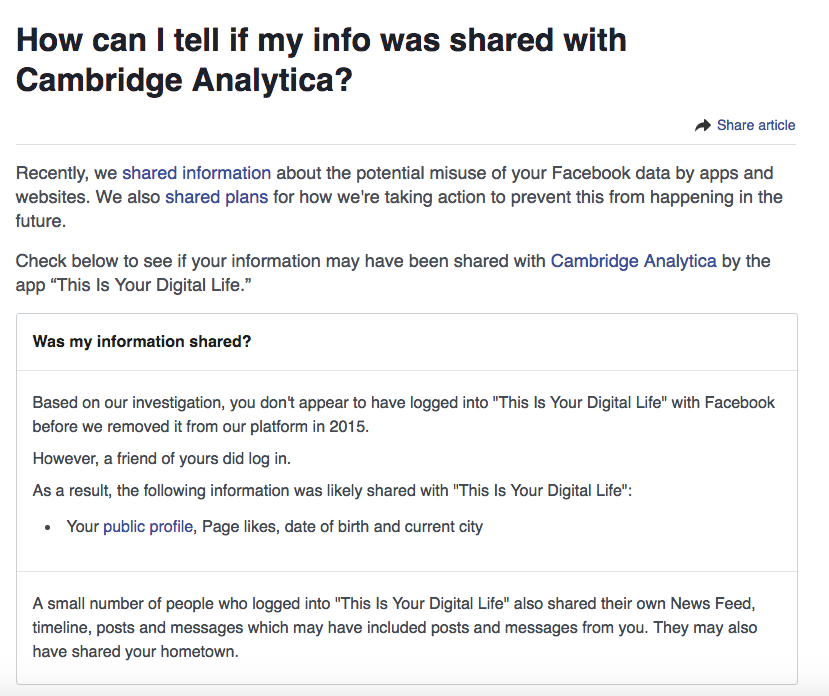Visit the "public profile" link

pyautogui.click(x=148, y=526)
